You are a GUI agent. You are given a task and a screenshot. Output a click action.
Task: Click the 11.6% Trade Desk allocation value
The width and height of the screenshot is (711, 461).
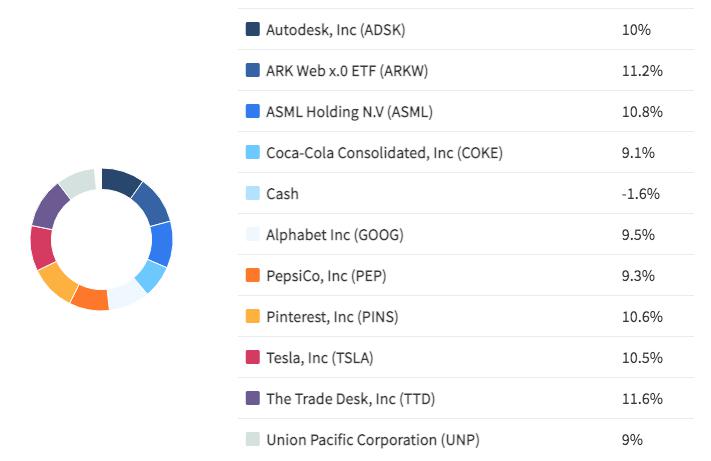(x=641, y=399)
